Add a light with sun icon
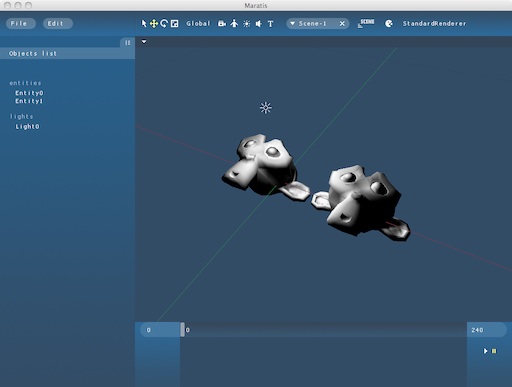The width and height of the screenshot is (512, 387). click(247, 24)
